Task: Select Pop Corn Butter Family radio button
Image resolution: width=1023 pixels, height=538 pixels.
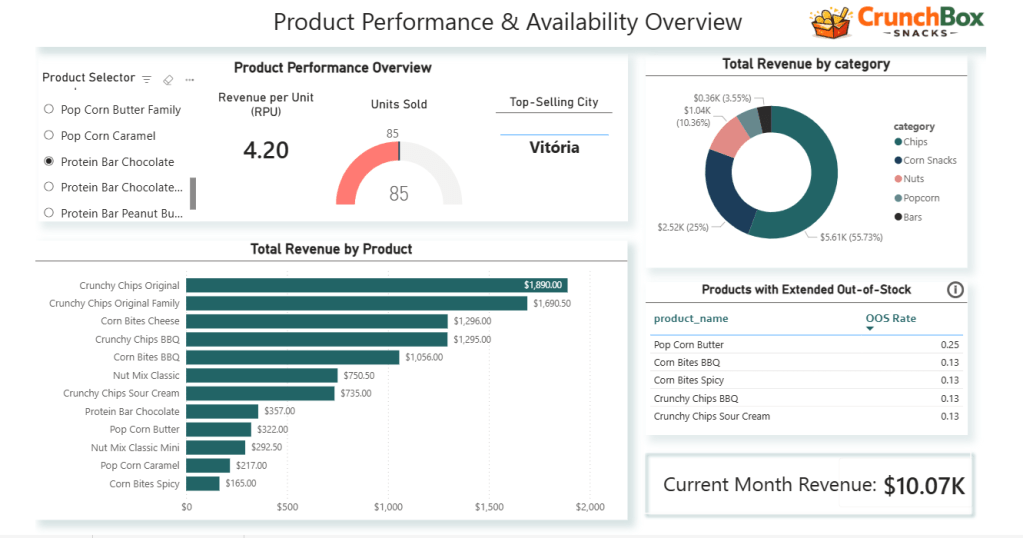Action: coord(49,109)
